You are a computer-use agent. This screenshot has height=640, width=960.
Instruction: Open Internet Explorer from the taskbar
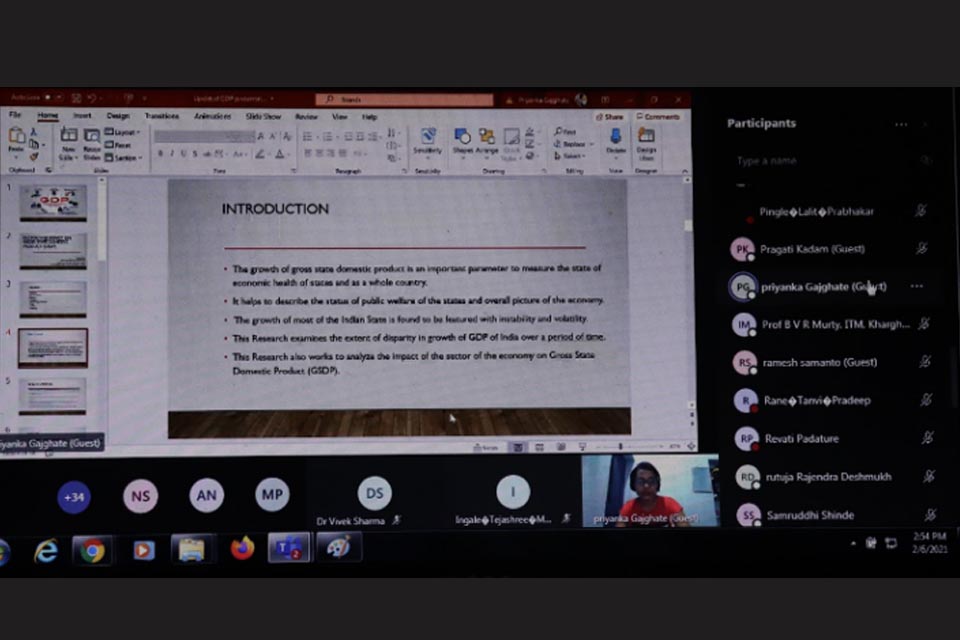point(46,551)
